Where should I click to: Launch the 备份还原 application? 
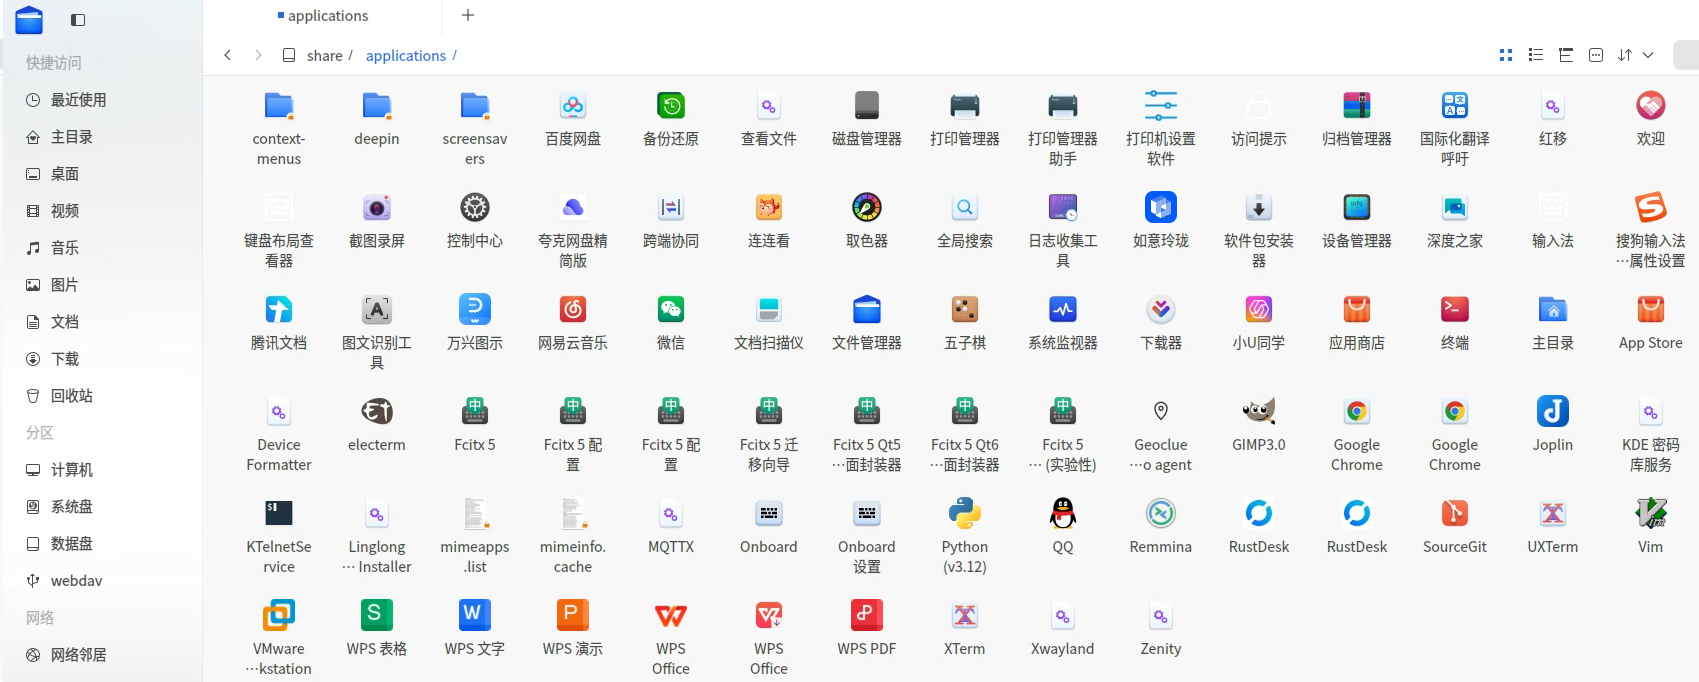coord(671,106)
